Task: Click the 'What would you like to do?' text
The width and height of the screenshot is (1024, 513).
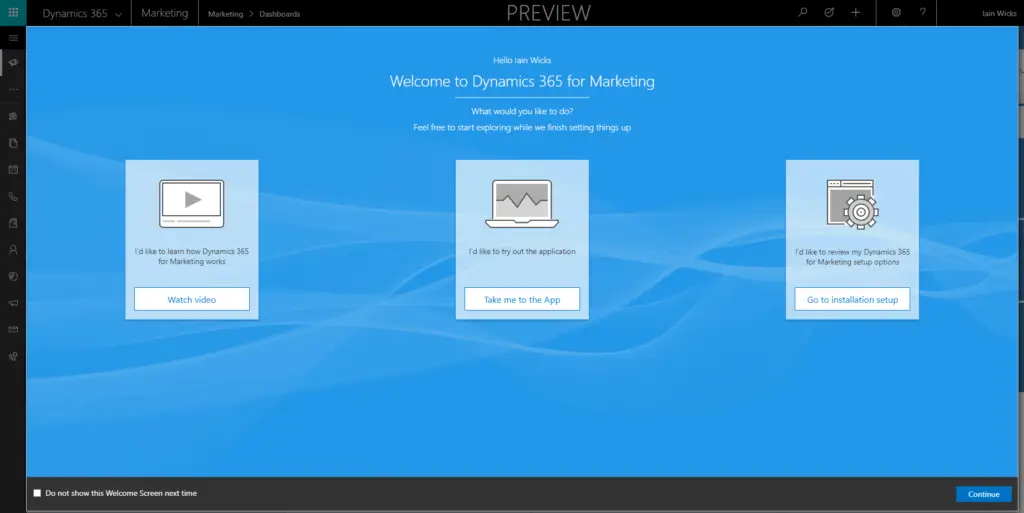Action: pos(522,111)
